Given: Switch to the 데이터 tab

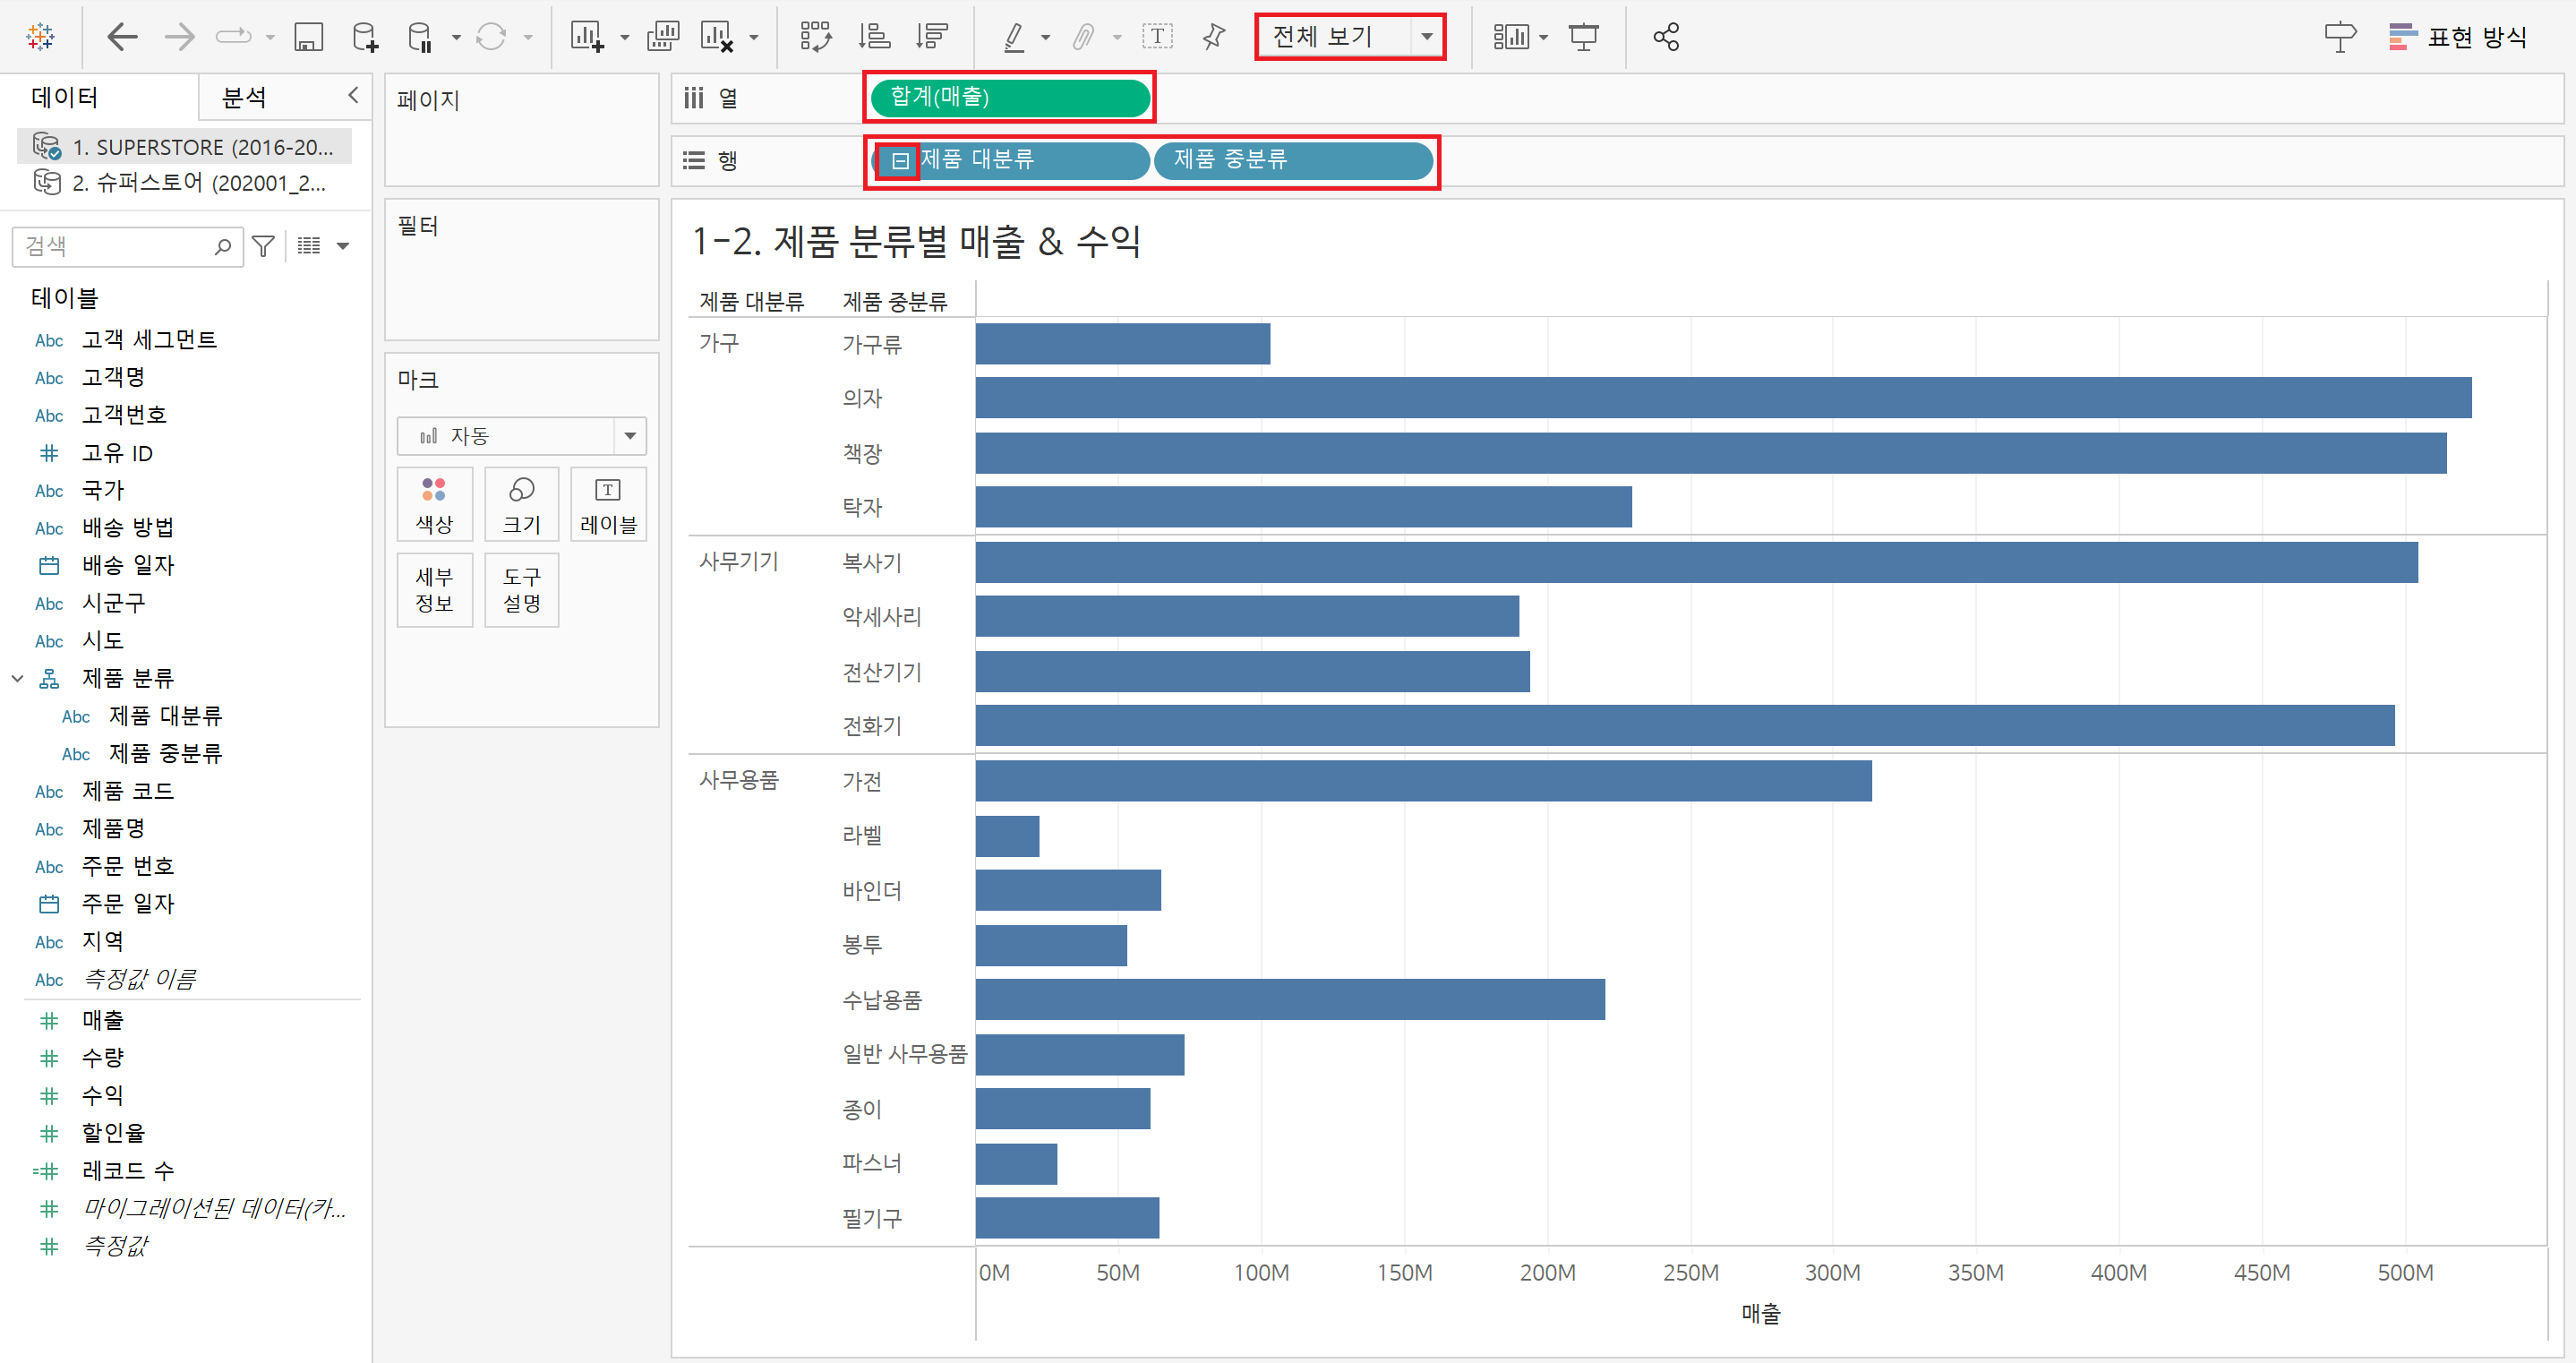Looking at the screenshot, I should click(x=65, y=97).
